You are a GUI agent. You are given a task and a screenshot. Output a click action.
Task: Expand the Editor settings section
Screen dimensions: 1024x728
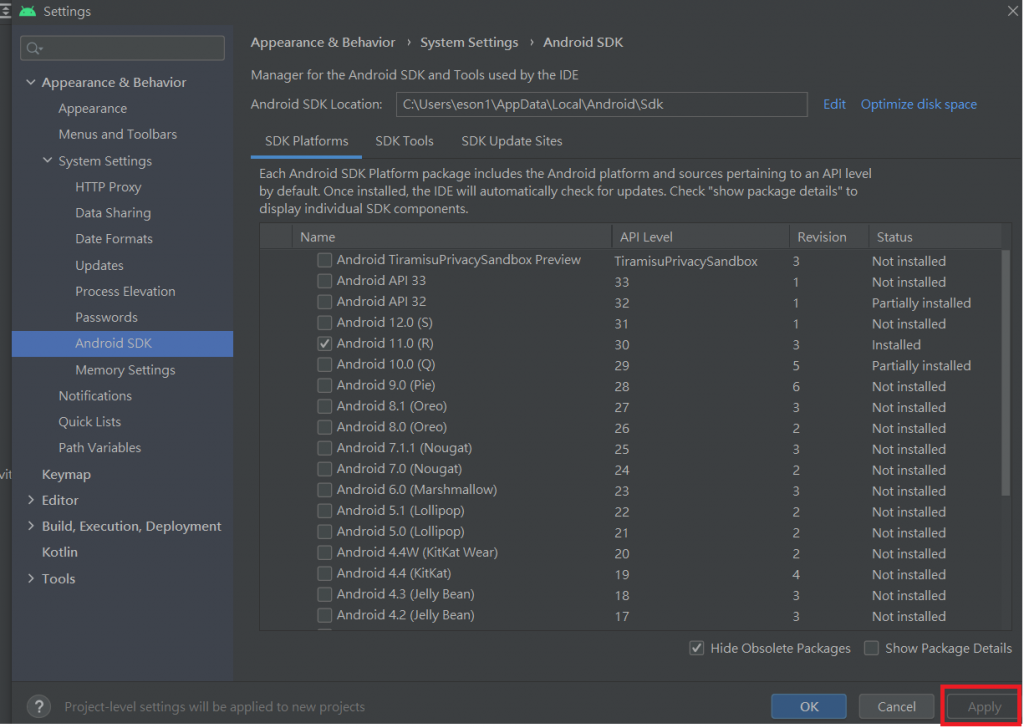click(x=31, y=500)
